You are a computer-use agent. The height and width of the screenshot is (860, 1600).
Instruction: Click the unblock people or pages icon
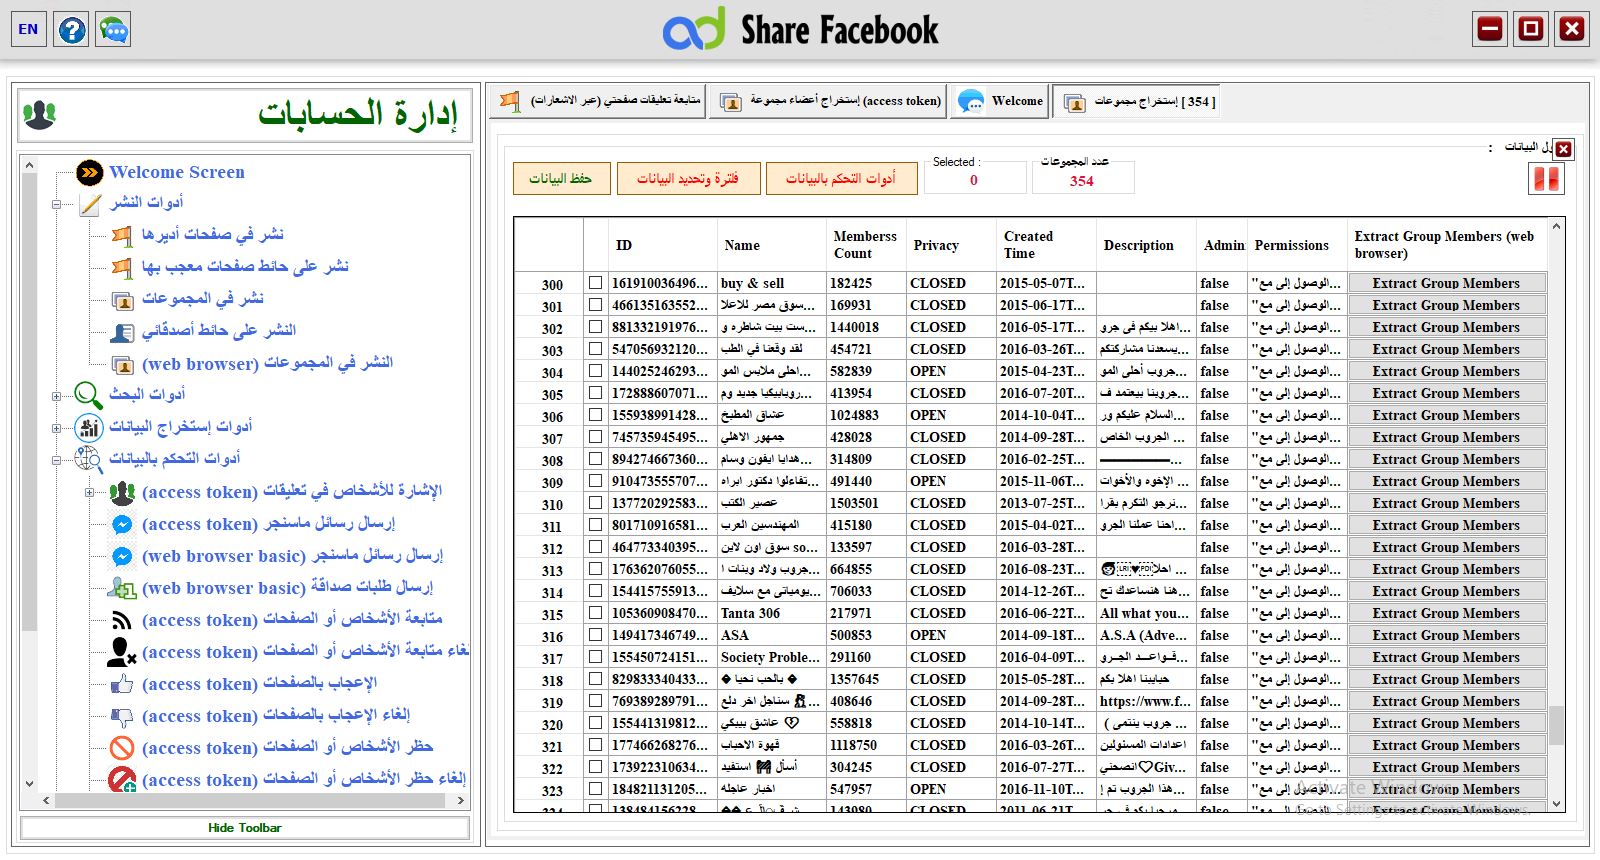122,780
